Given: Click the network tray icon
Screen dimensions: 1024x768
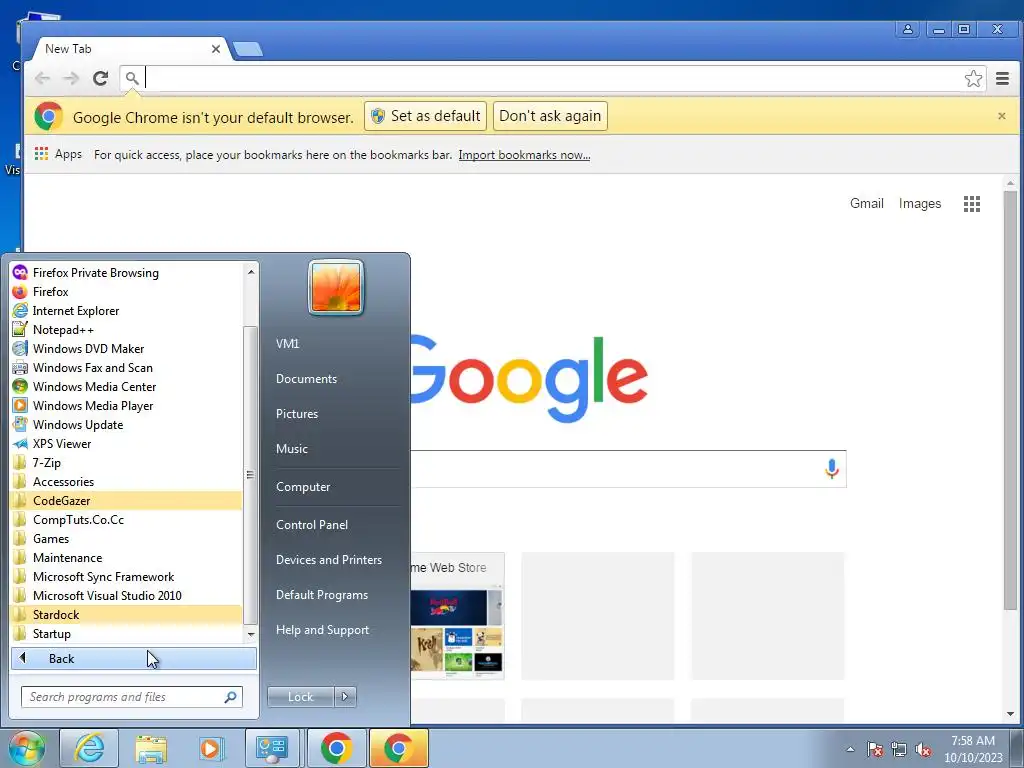Looking at the screenshot, I should [899, 749].
